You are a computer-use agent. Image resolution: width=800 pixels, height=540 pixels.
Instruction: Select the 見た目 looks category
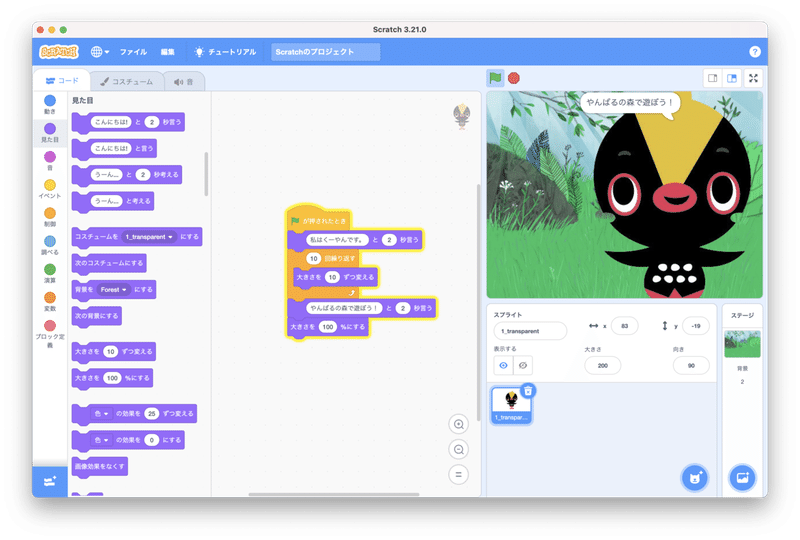tap(49, 132)
